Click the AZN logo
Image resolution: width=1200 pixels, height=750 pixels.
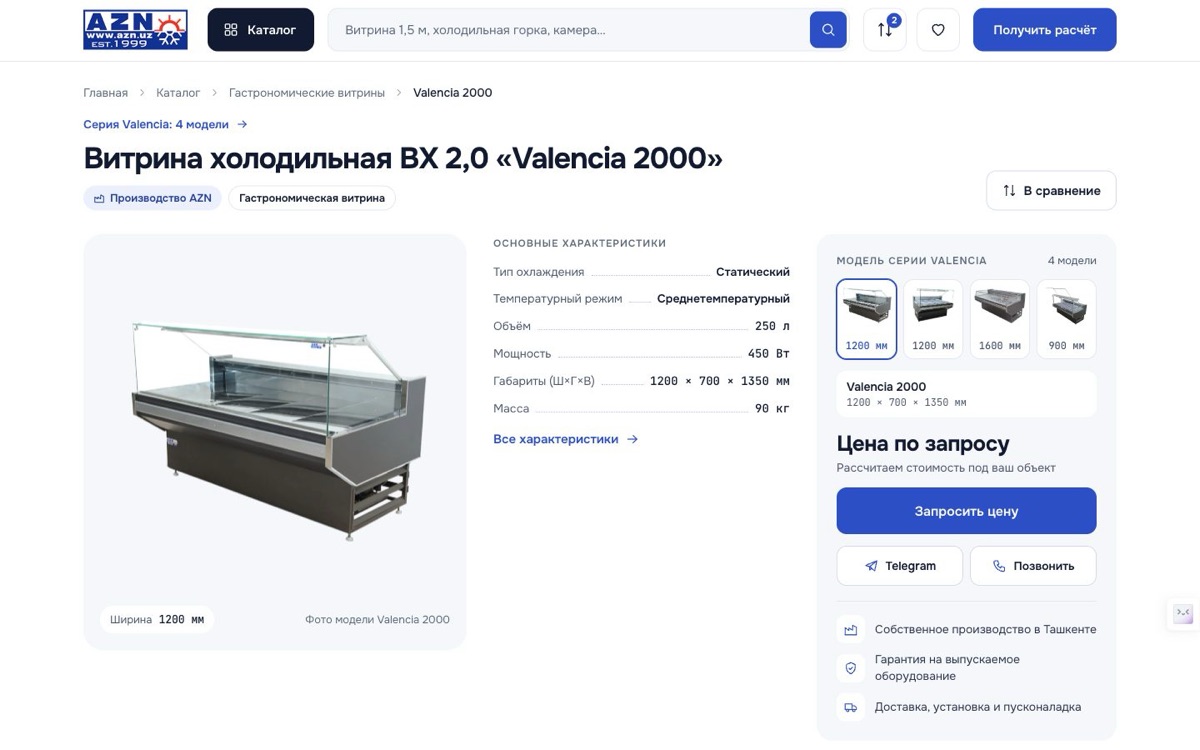click(x=135, y=30)
